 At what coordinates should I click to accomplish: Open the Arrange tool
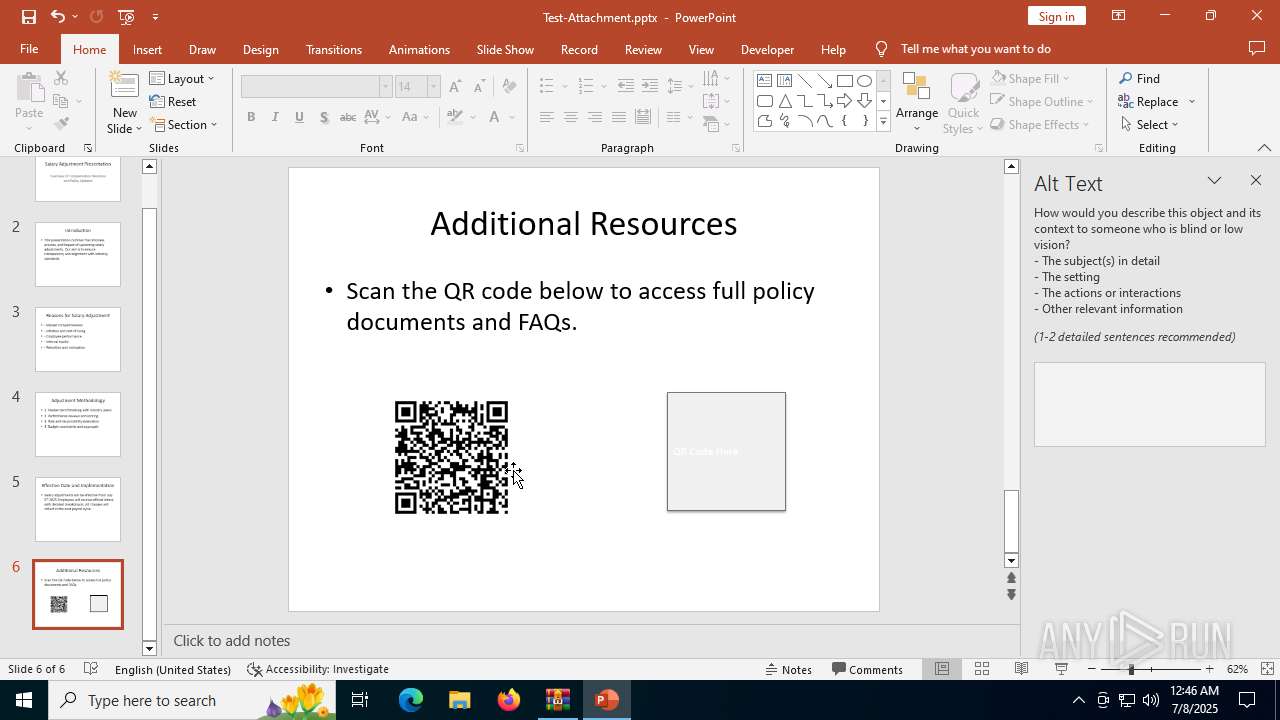tap(916, 103)
